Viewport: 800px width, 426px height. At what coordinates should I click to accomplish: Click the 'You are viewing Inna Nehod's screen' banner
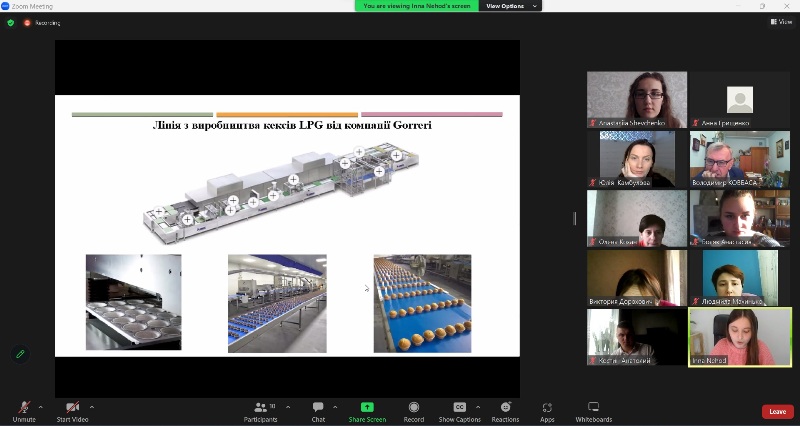[417, 6]
